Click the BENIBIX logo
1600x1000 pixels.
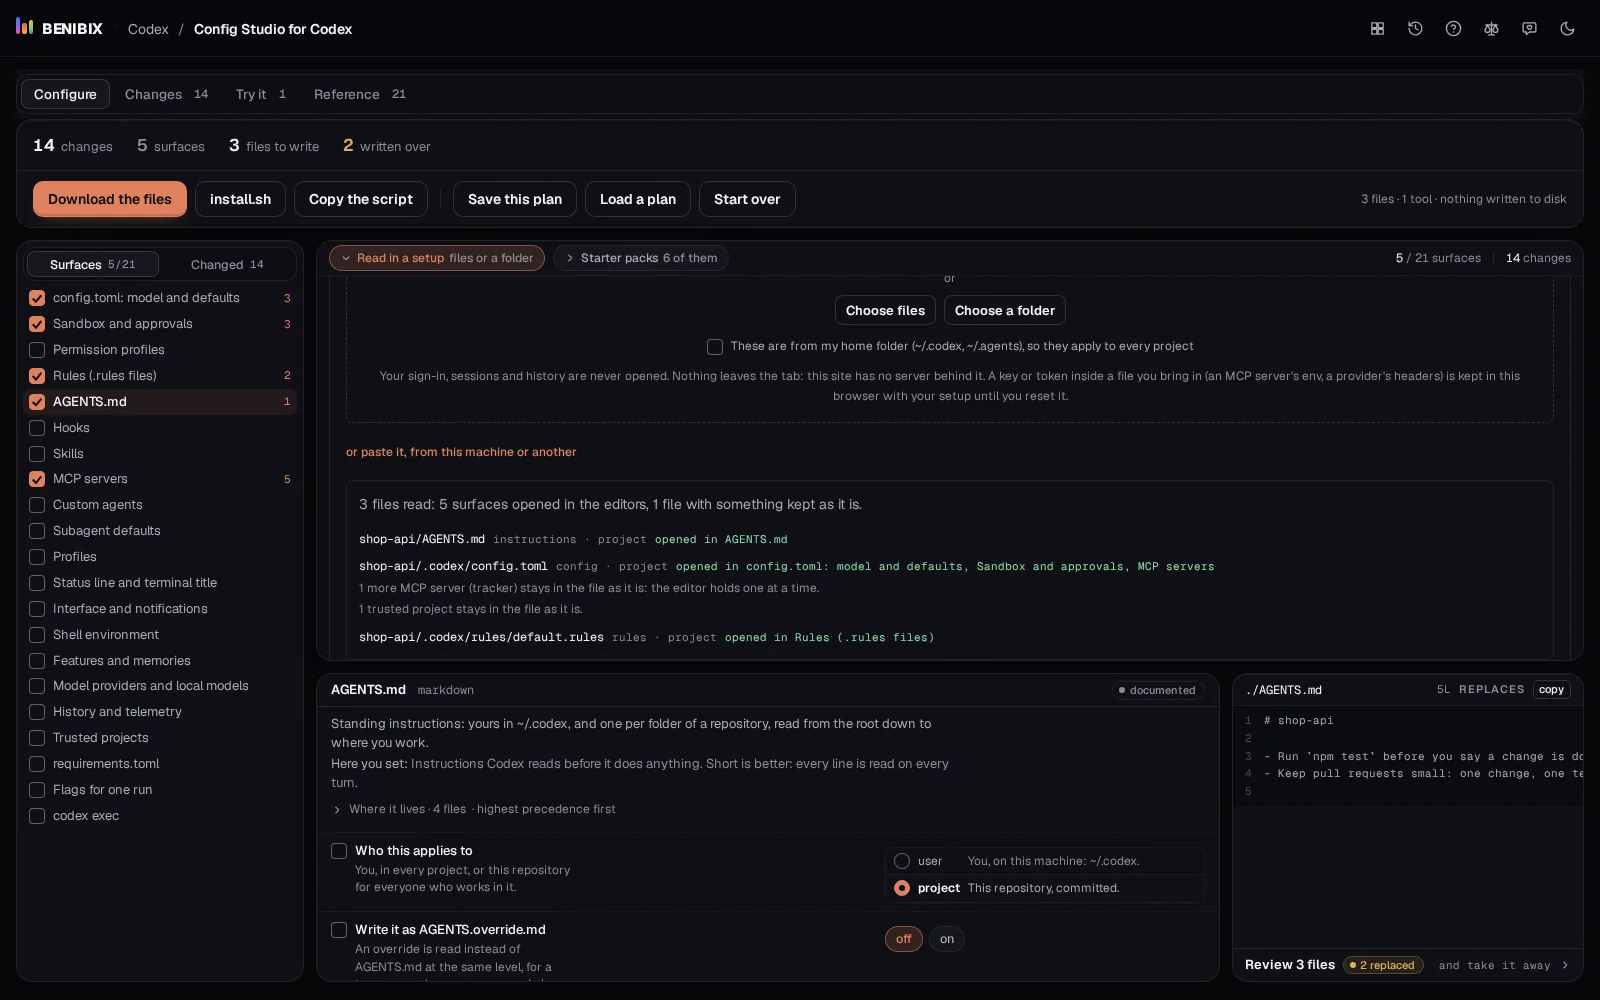[x=59, y=28]
